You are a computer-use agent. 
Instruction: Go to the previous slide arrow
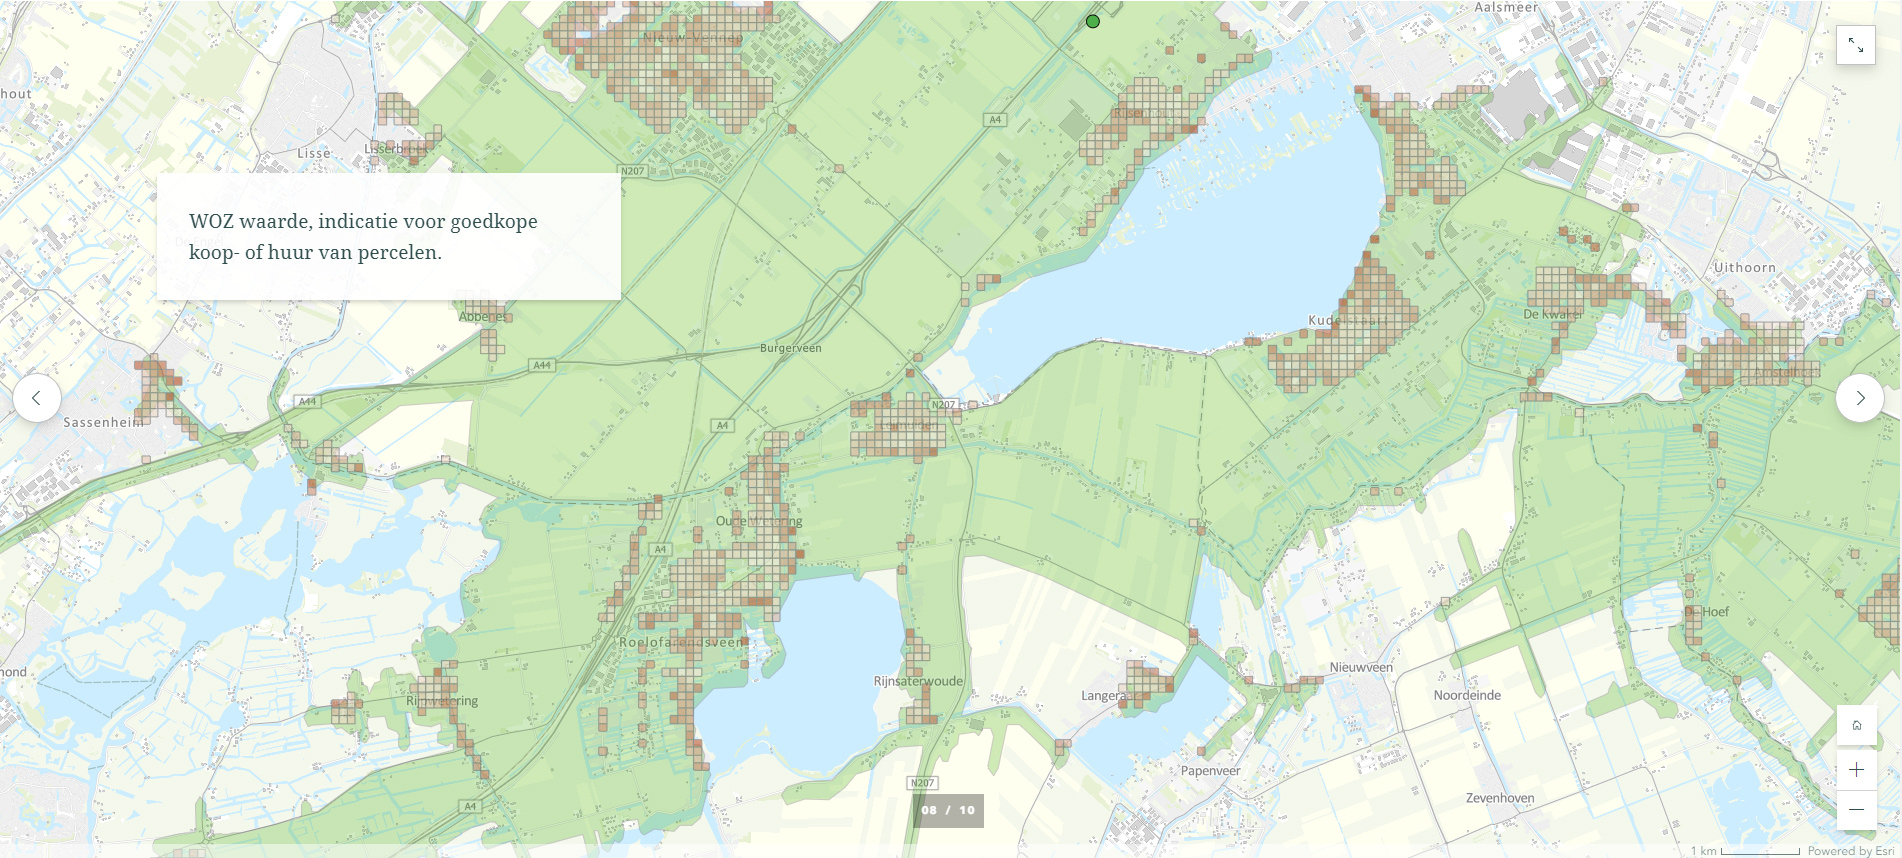[x=37, y=398]
